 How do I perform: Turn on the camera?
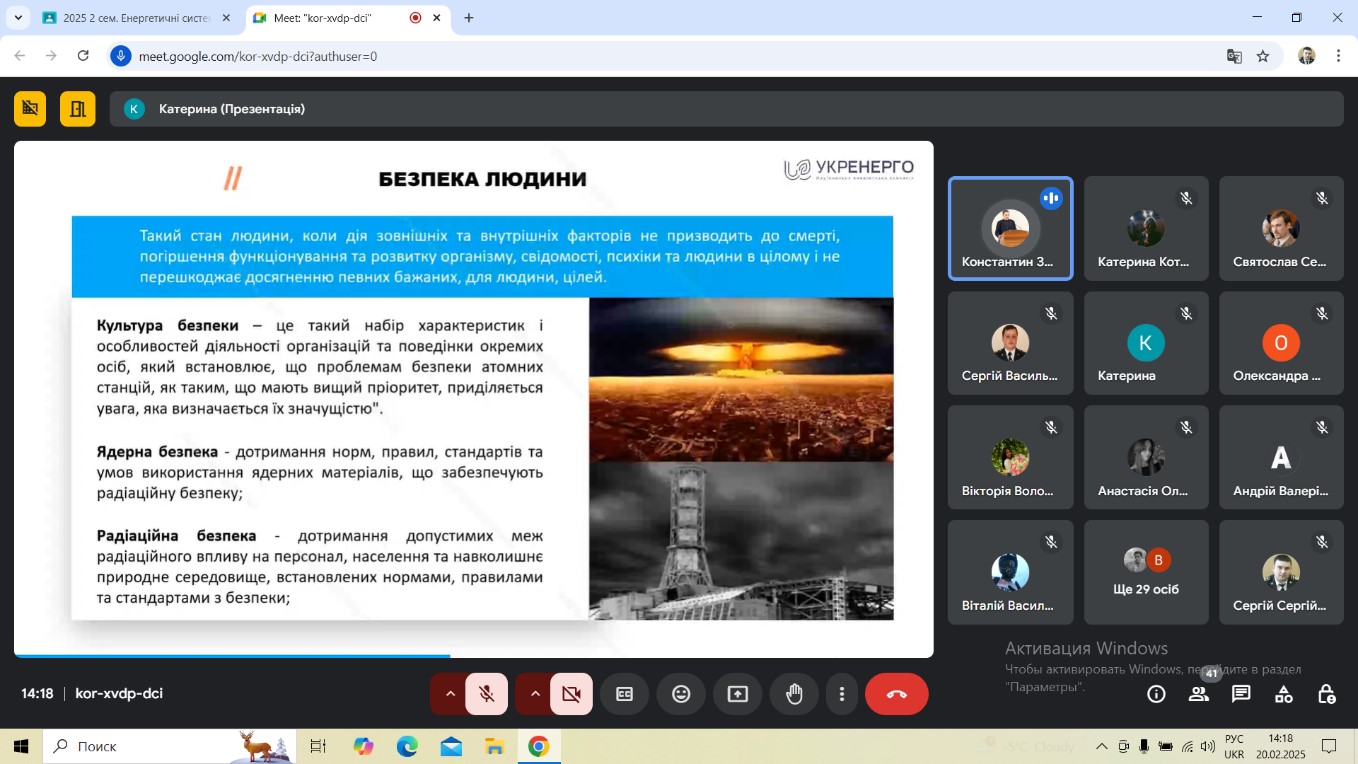[x=571, y=694]
